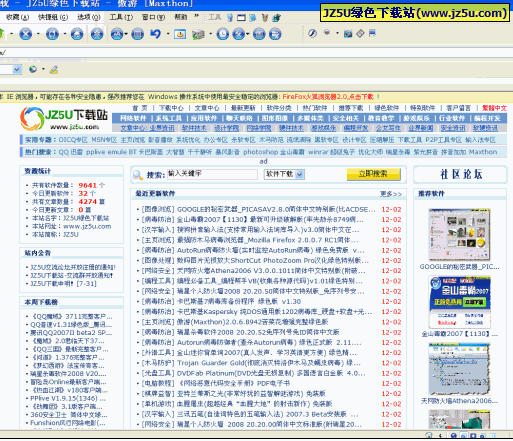Click the www.jz5u.com site URL text
The width and height of the screenshot is (513, 441).
[87, 226]
